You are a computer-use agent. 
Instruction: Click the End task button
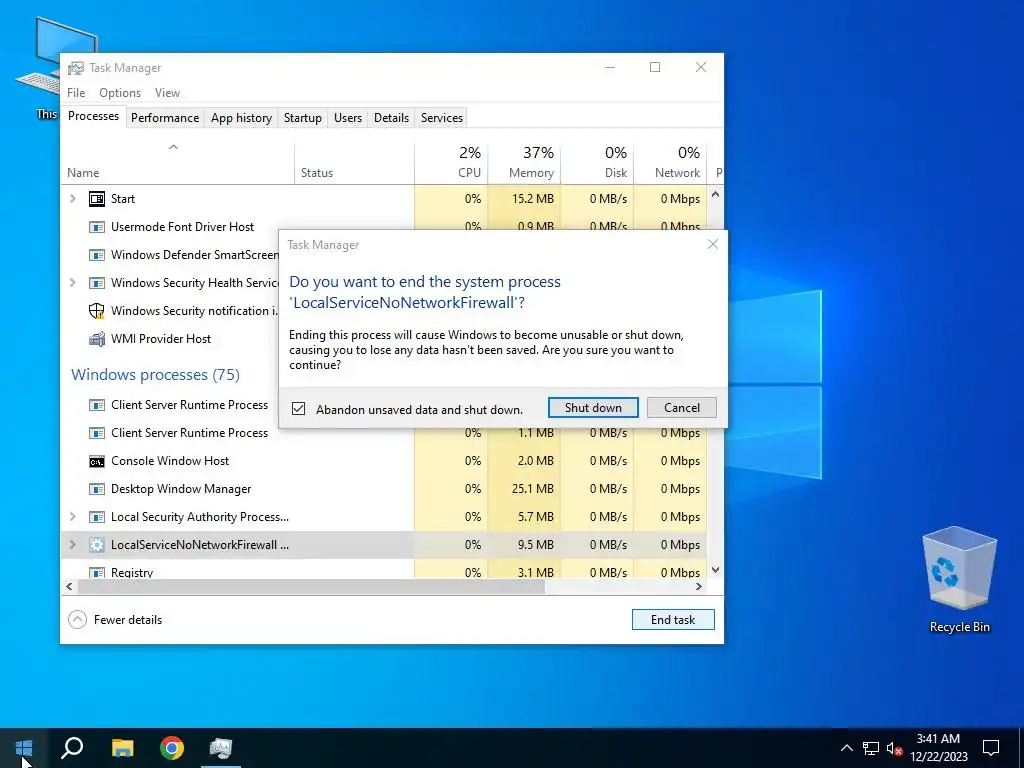[x=673, y=620]
